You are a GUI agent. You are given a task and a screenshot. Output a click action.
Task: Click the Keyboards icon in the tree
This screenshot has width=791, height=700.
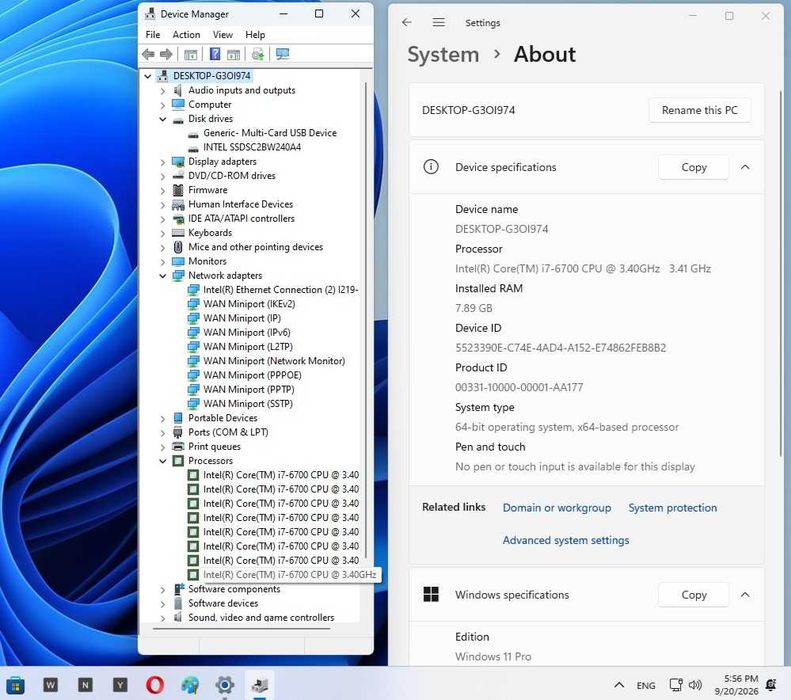coord(178,232)
